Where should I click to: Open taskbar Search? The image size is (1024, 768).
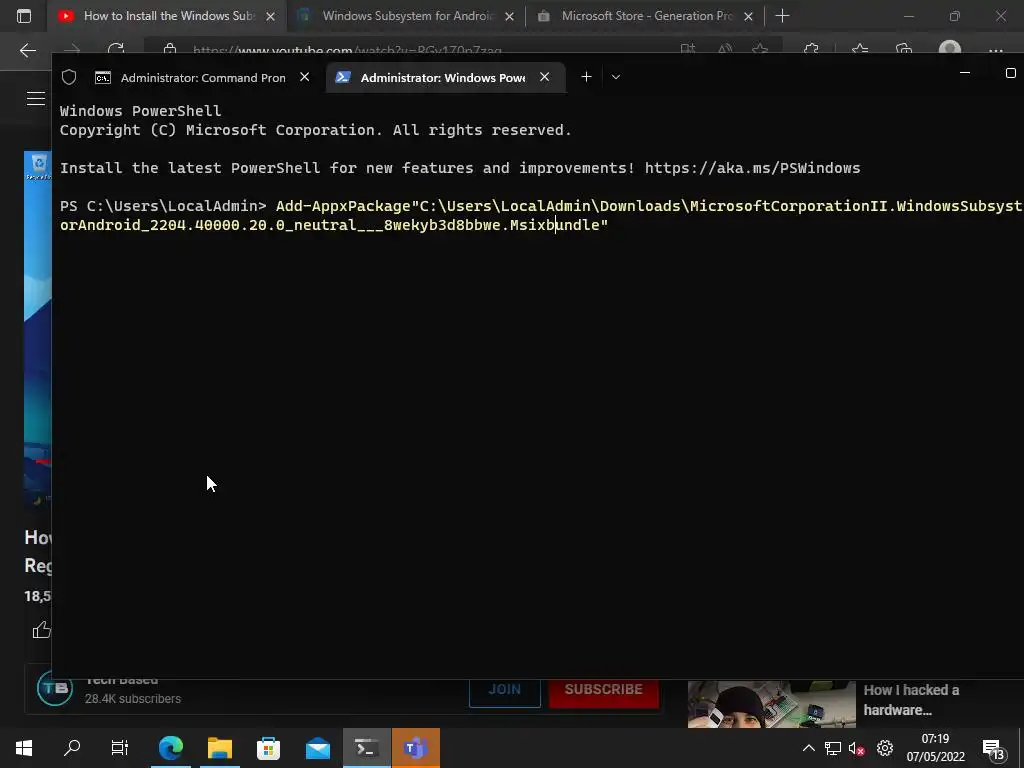72,748
